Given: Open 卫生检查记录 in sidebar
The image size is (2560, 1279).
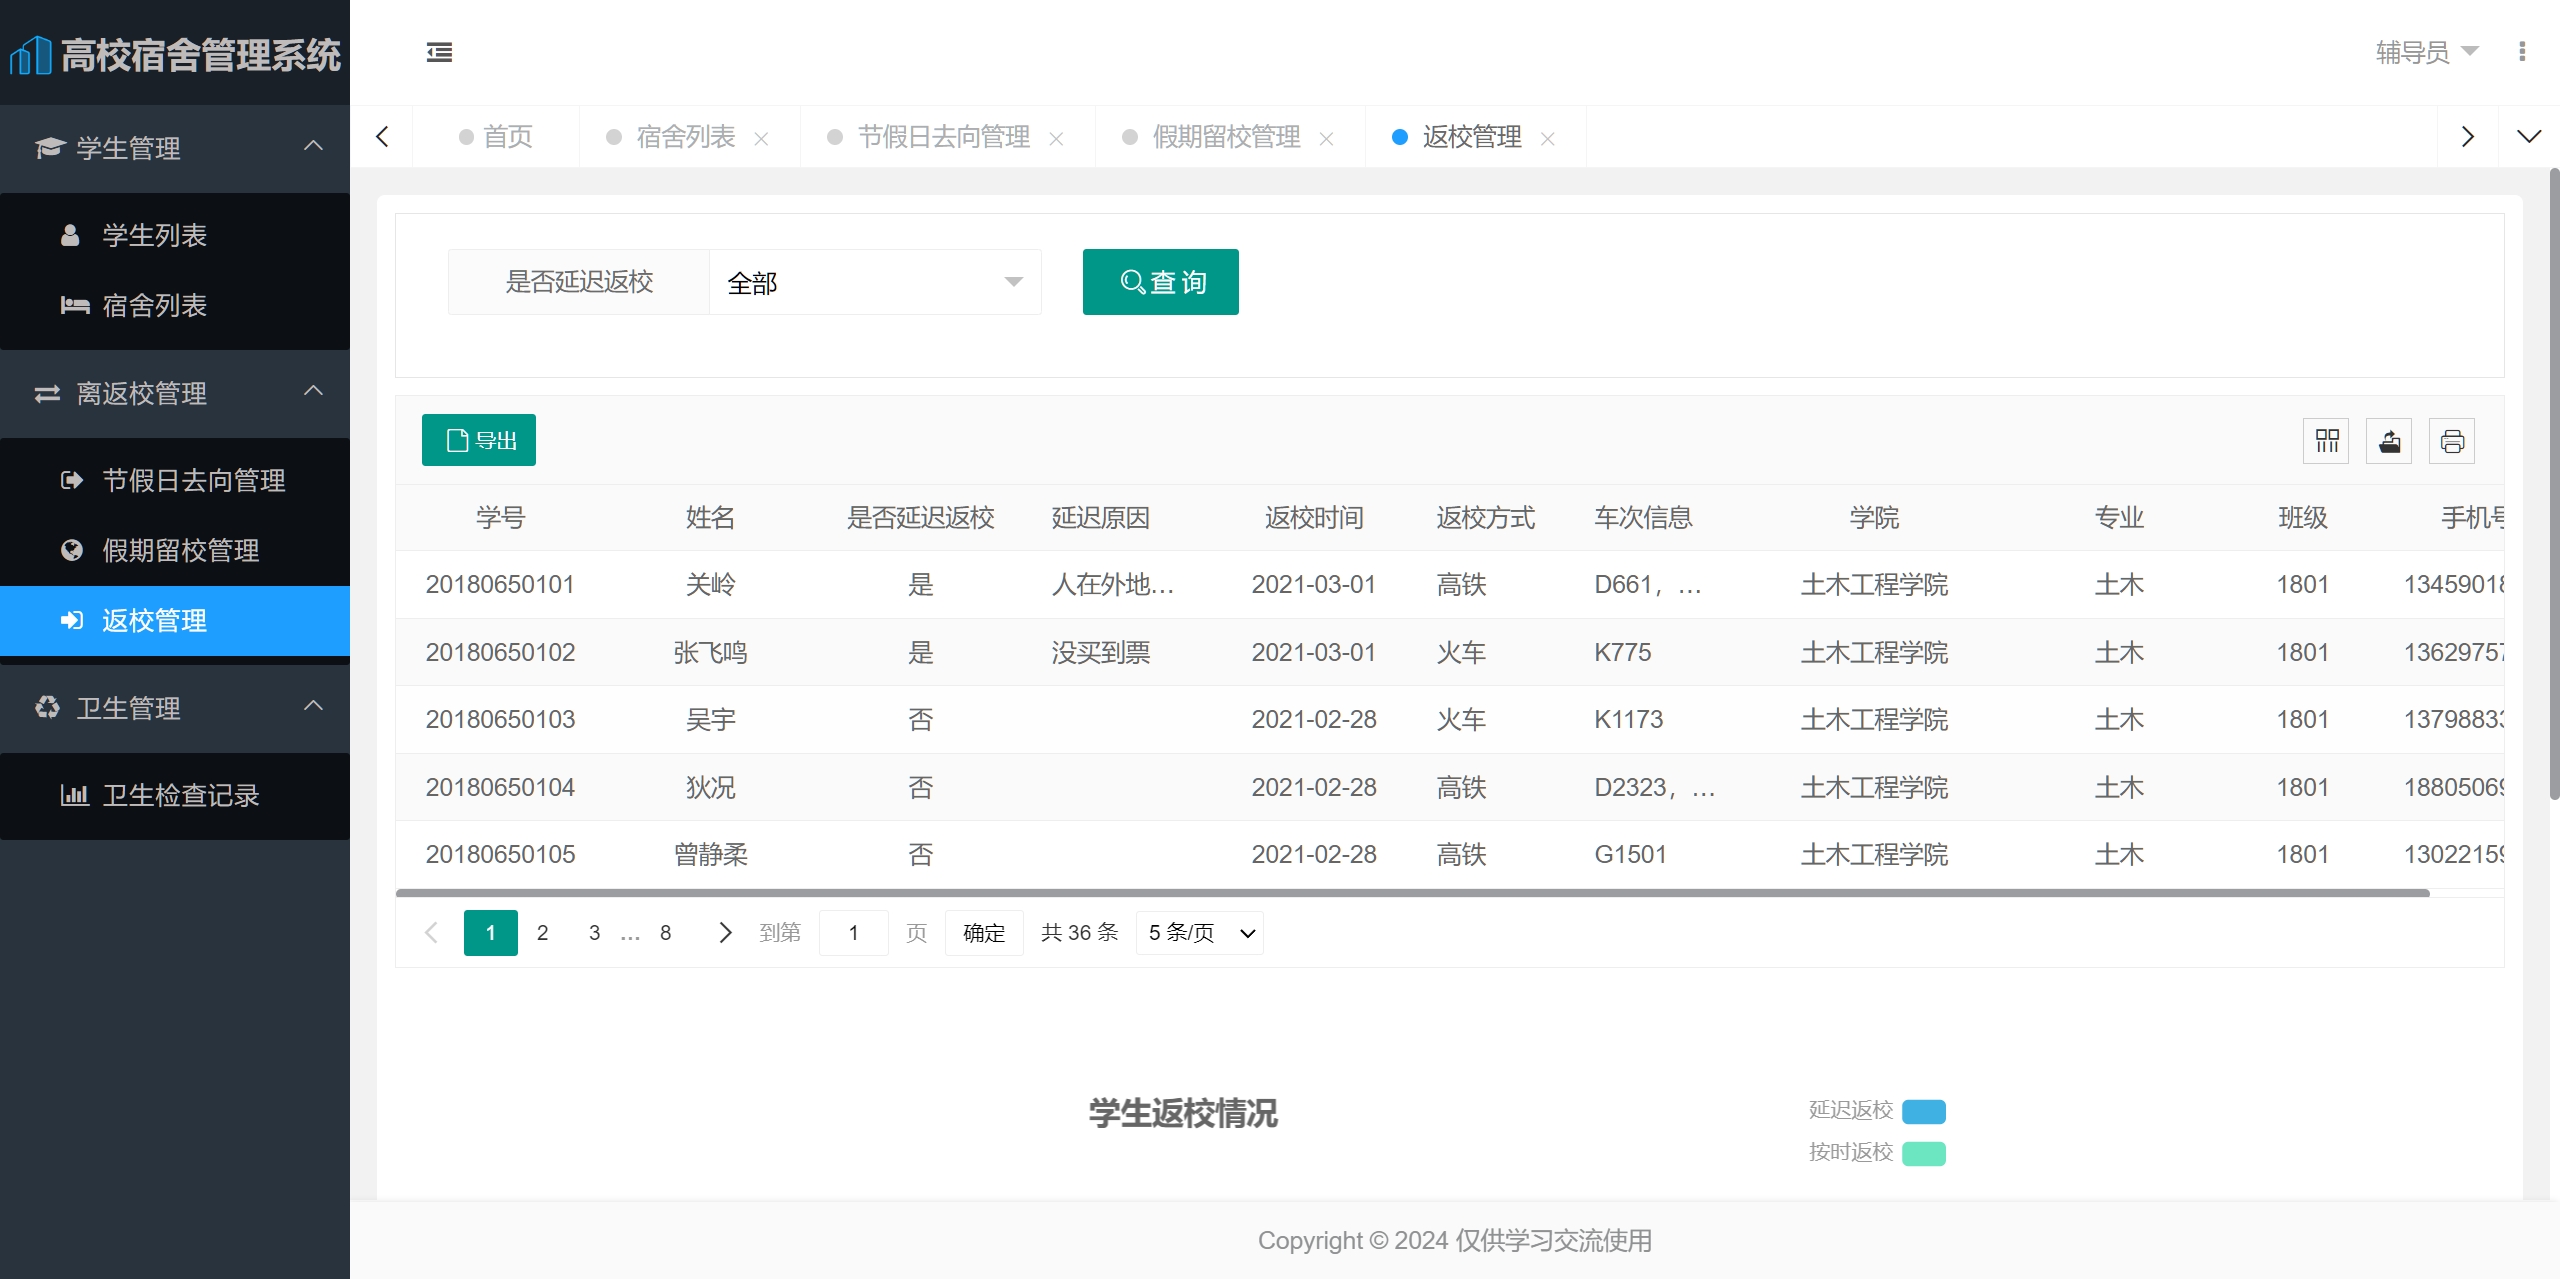Looking at the screenshot, I should click(x=175, y=795).
